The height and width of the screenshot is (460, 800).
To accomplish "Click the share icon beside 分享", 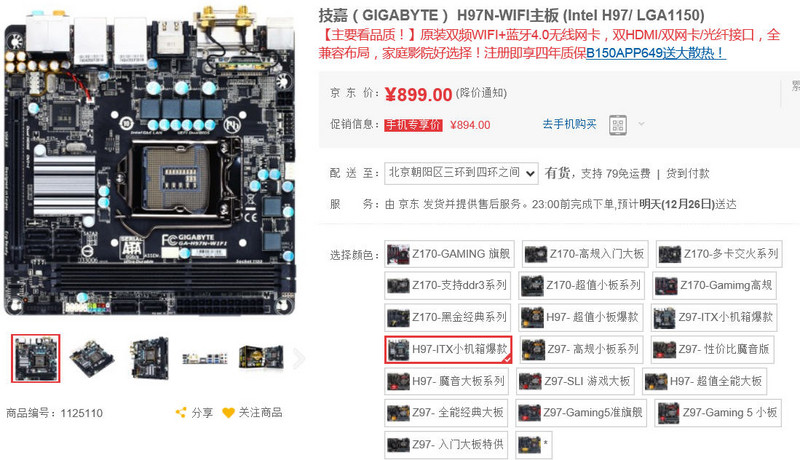I will 181,413.
